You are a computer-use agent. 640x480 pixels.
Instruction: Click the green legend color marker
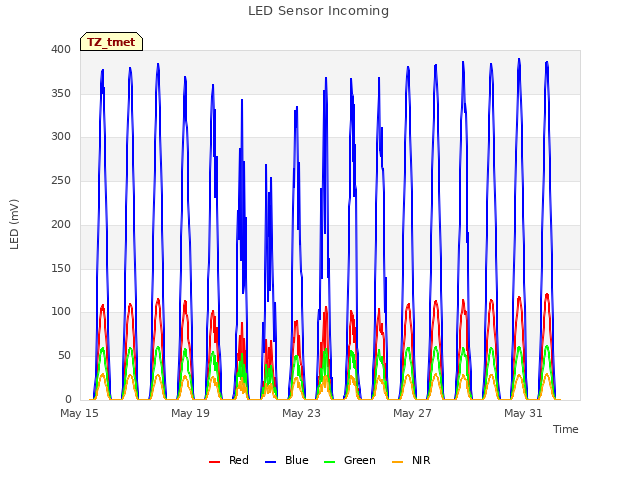coord(329,462)
